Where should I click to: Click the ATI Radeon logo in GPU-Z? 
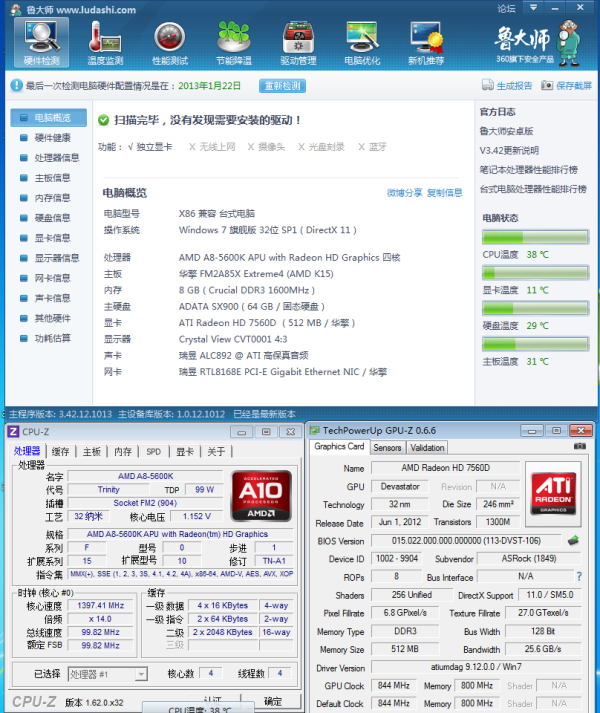[x=553, y=494]
